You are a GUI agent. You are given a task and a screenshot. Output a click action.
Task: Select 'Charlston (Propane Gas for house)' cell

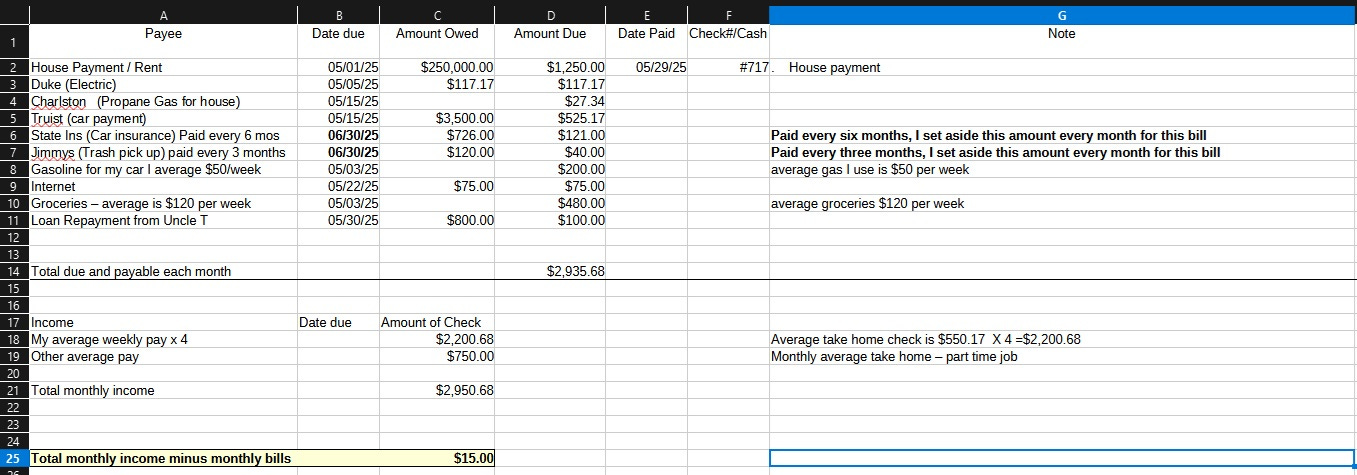pyautogui.click(x=163, y=102)
